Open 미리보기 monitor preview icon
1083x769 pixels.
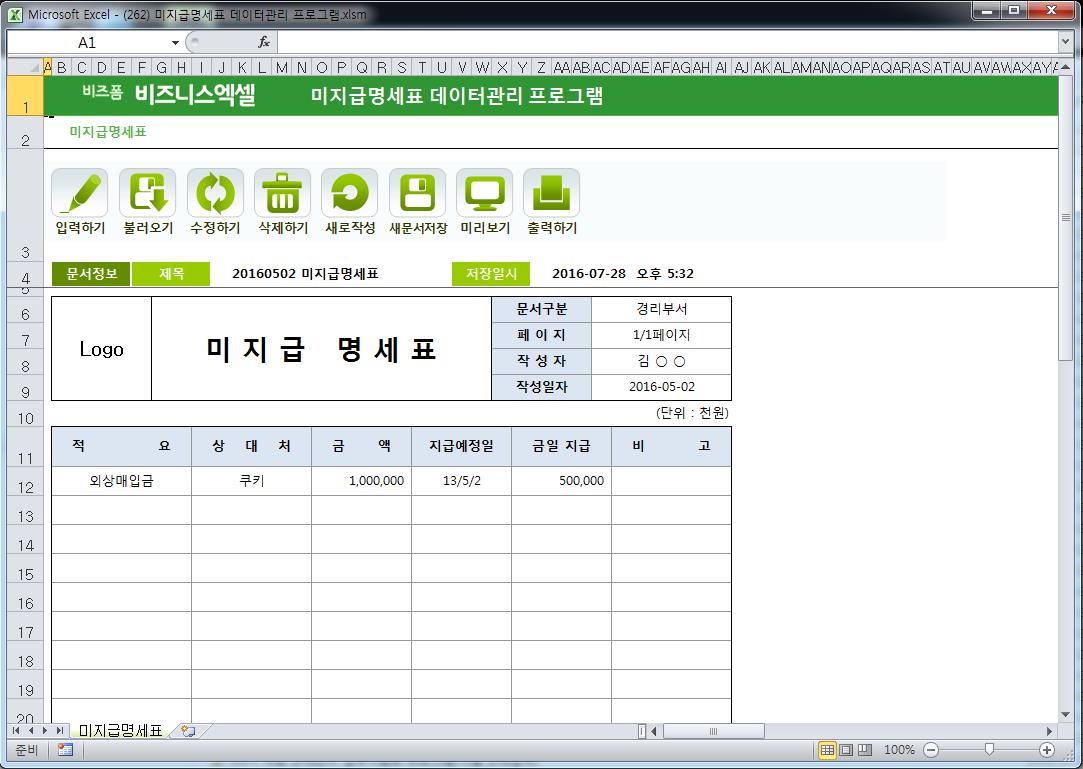point(484,193)
